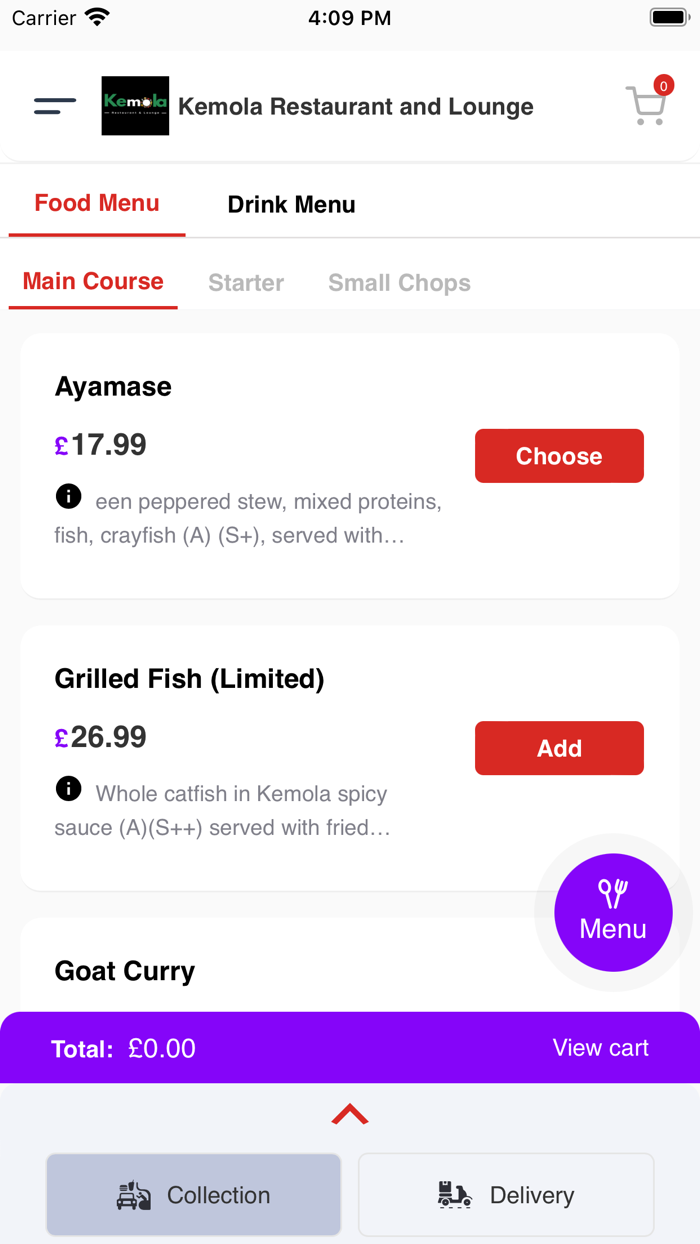Switch to the Drink Menu tab
Image resolution: width=700 pixels, height=1244 pixels.
(x=291, y=204)
